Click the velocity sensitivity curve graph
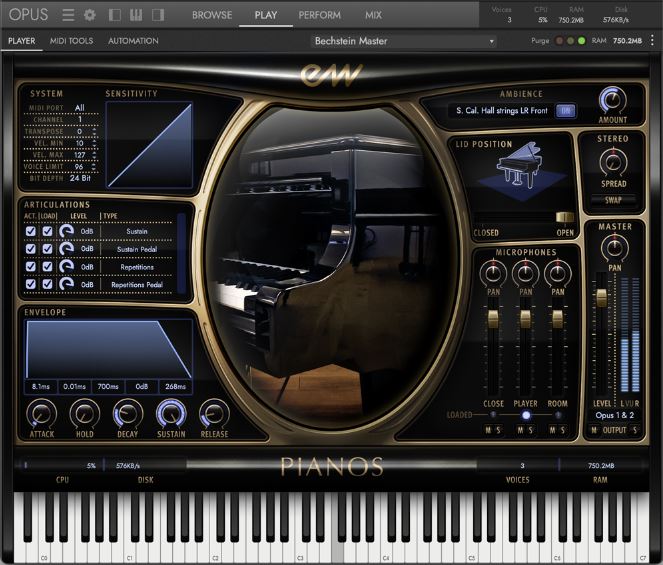The height and width of the screenshot is (565, 663). pos(149,145)
